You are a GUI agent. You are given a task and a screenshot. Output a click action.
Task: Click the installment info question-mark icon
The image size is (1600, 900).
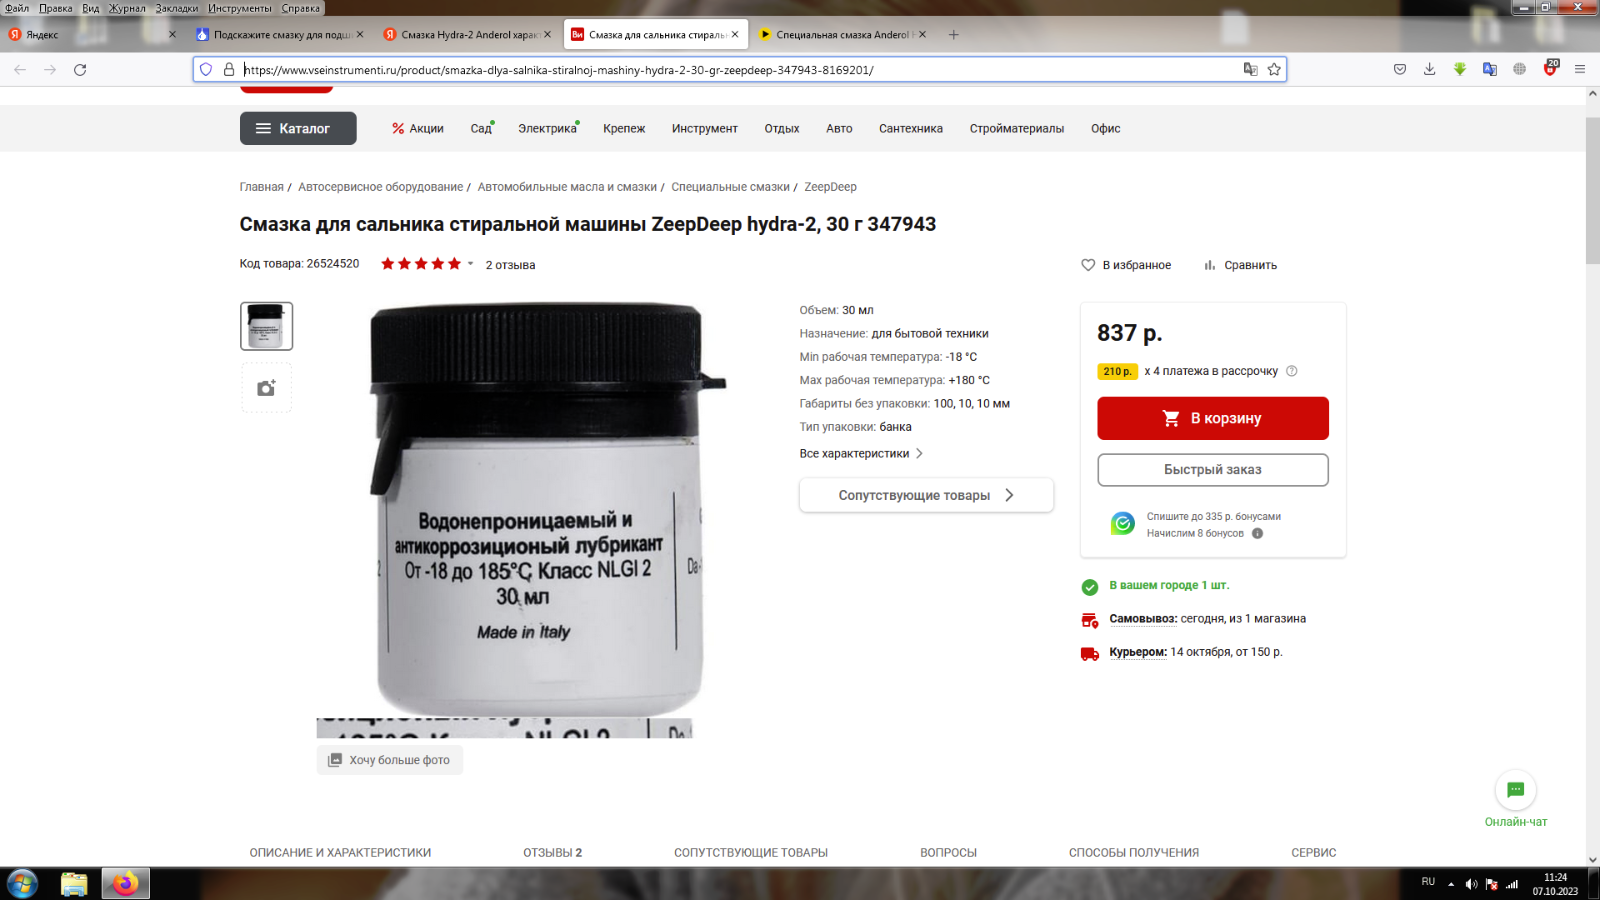coord(1291,371)
